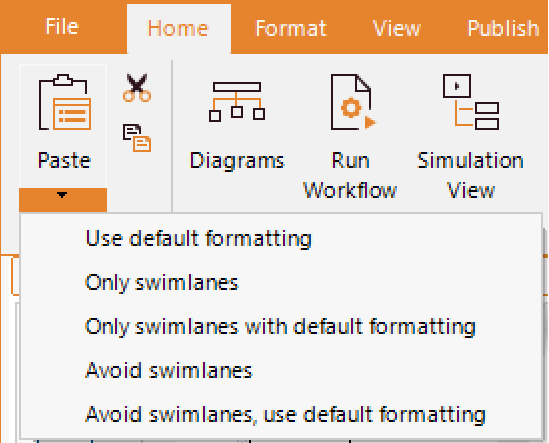Switch to the Format tab
This screenshot has width=549, height=443.
click(x=291, y=28)
